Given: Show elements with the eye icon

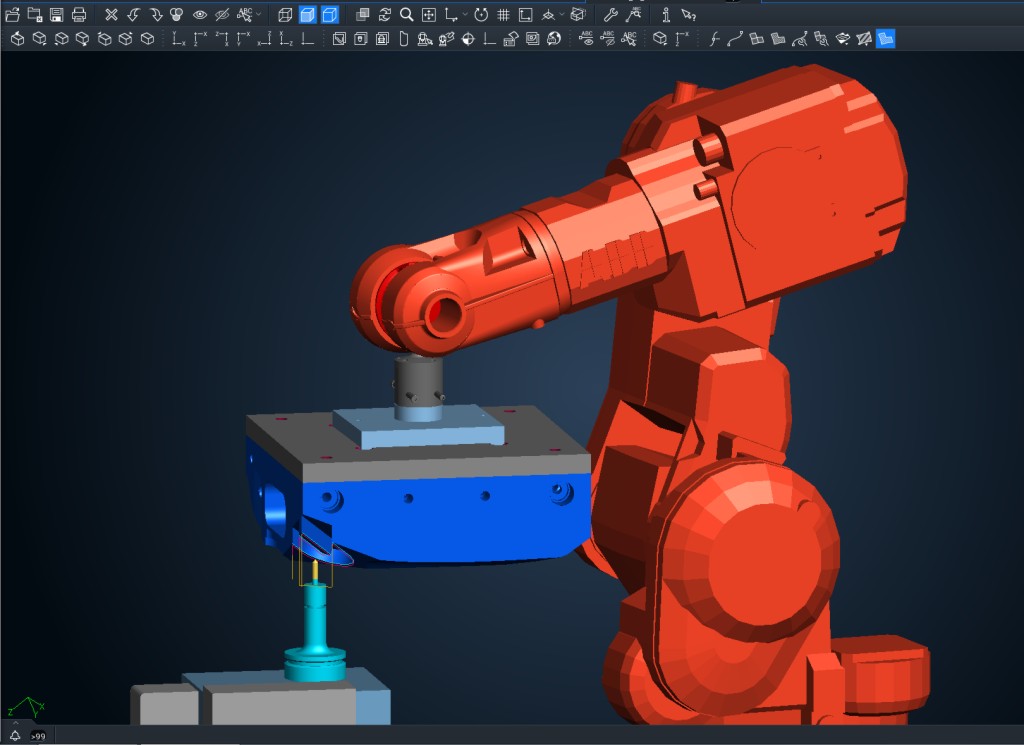Looking at the screenshot, I should pos(200,14).
